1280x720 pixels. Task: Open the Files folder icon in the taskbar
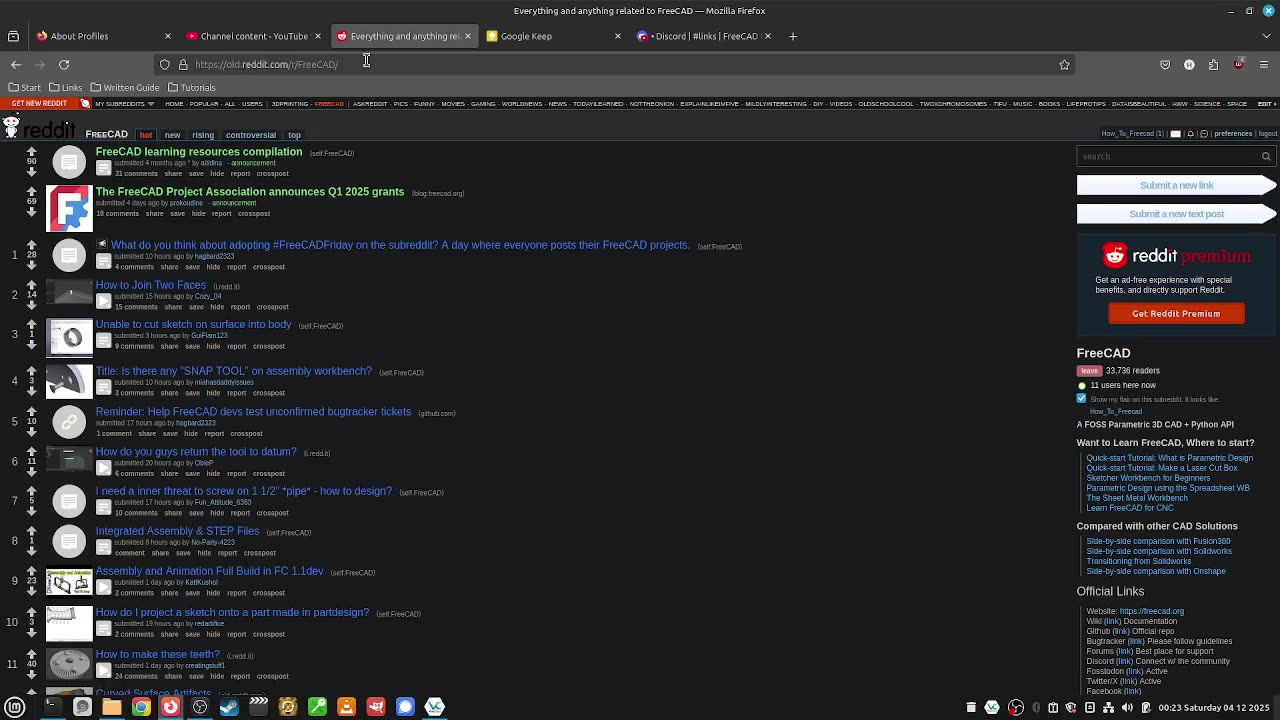pyautogui.click(x=112, y=707)
